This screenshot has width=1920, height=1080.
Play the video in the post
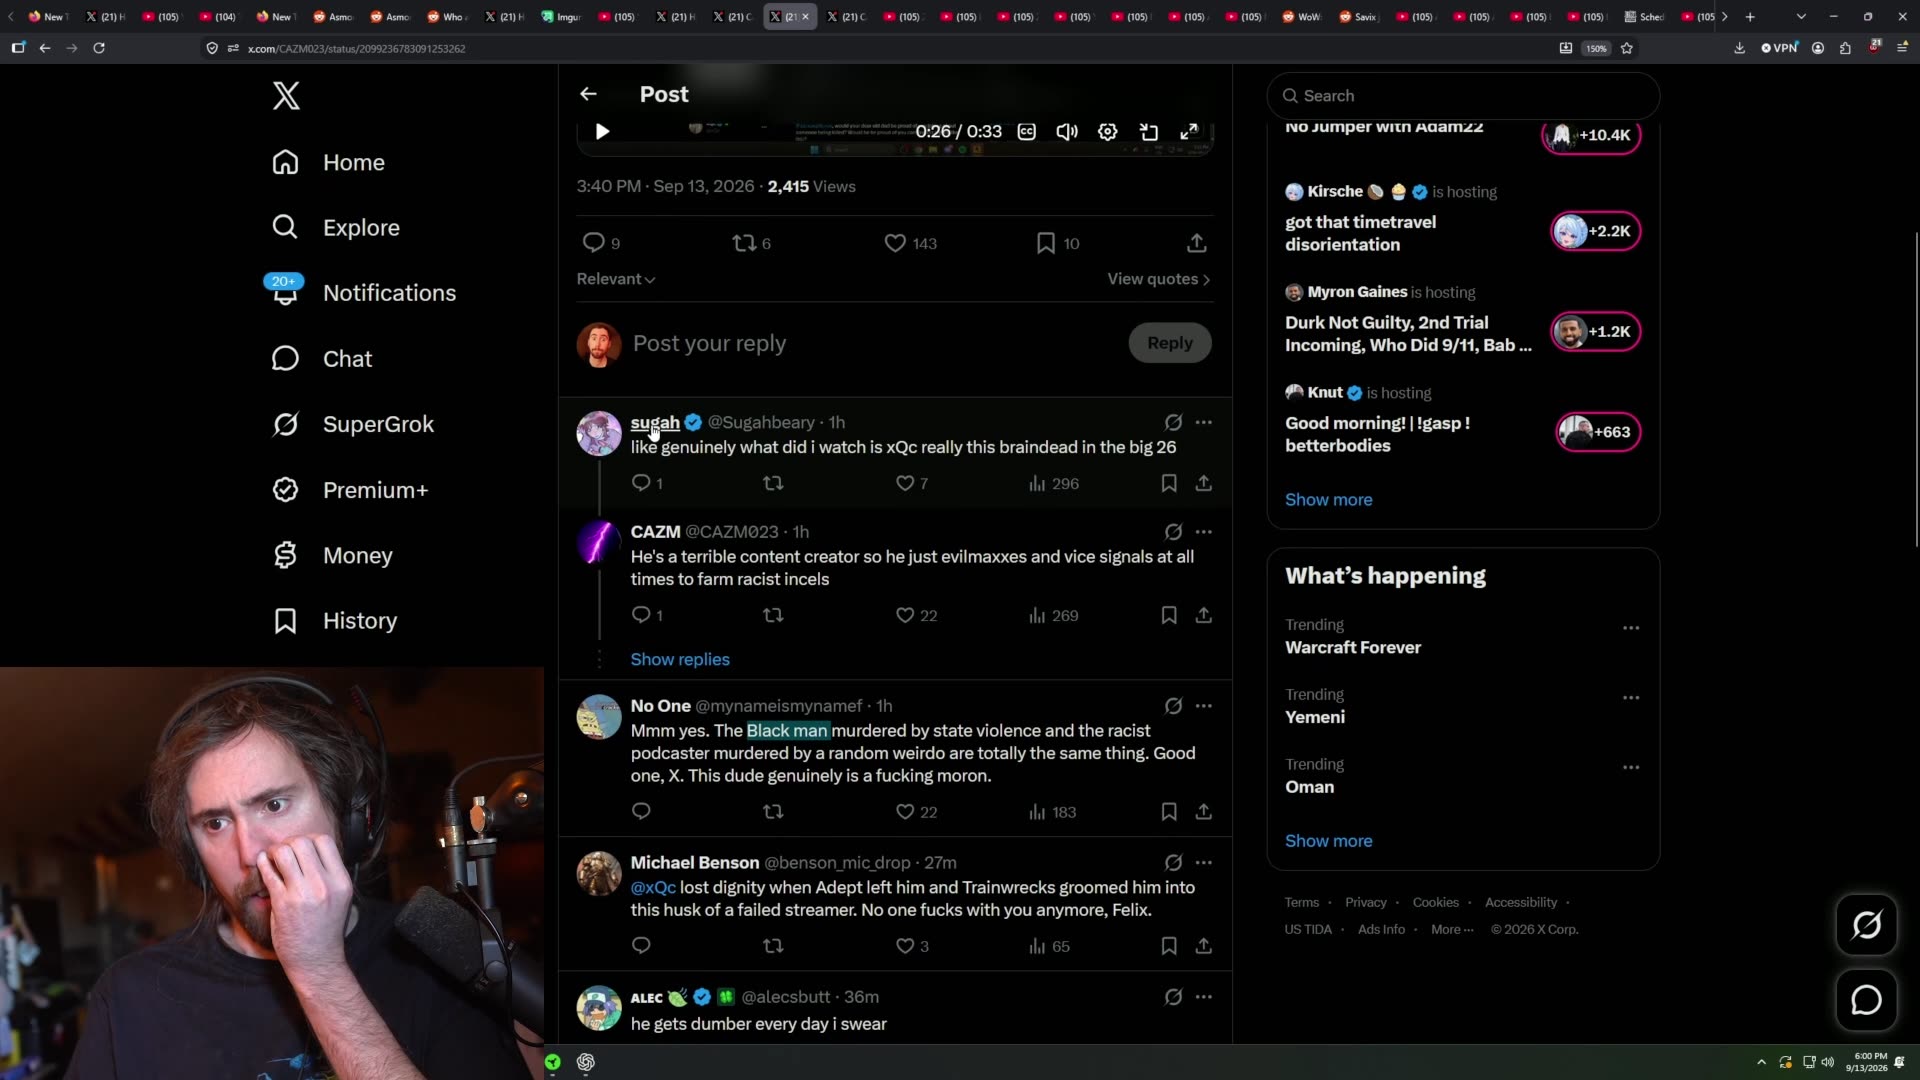602,131
